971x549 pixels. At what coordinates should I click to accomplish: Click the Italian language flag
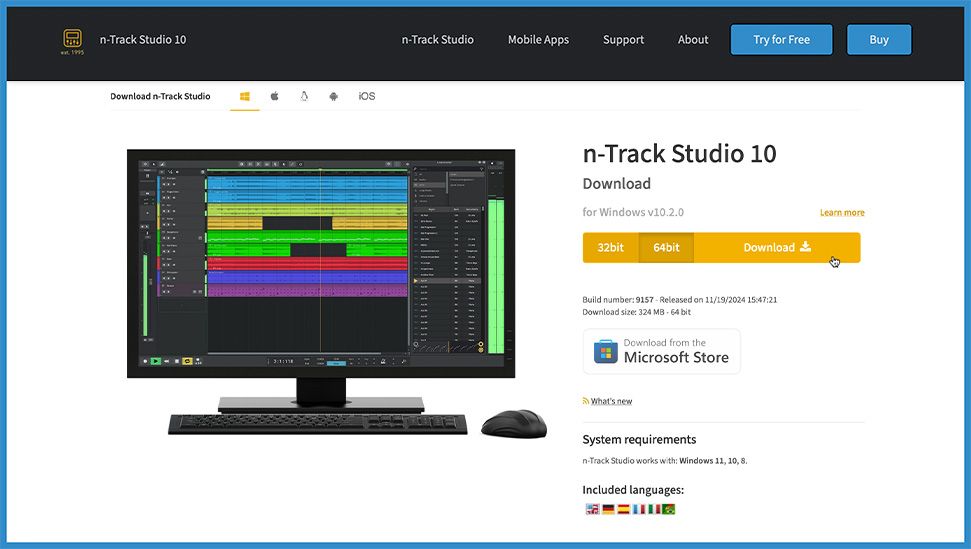[x=654, y=509]
